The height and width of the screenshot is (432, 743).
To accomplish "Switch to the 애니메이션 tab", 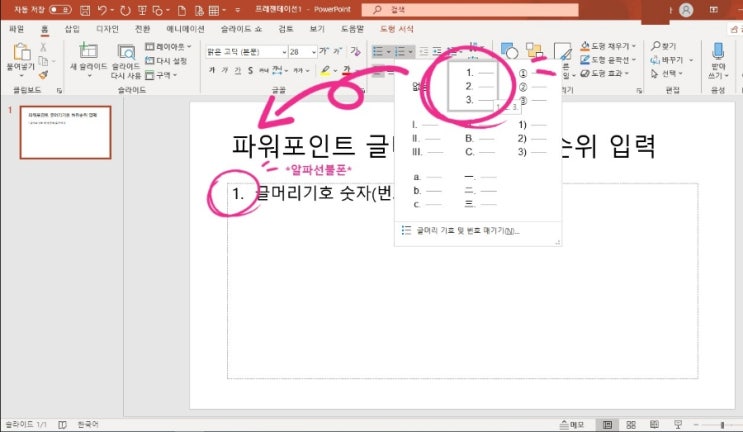I will [185, 29].
